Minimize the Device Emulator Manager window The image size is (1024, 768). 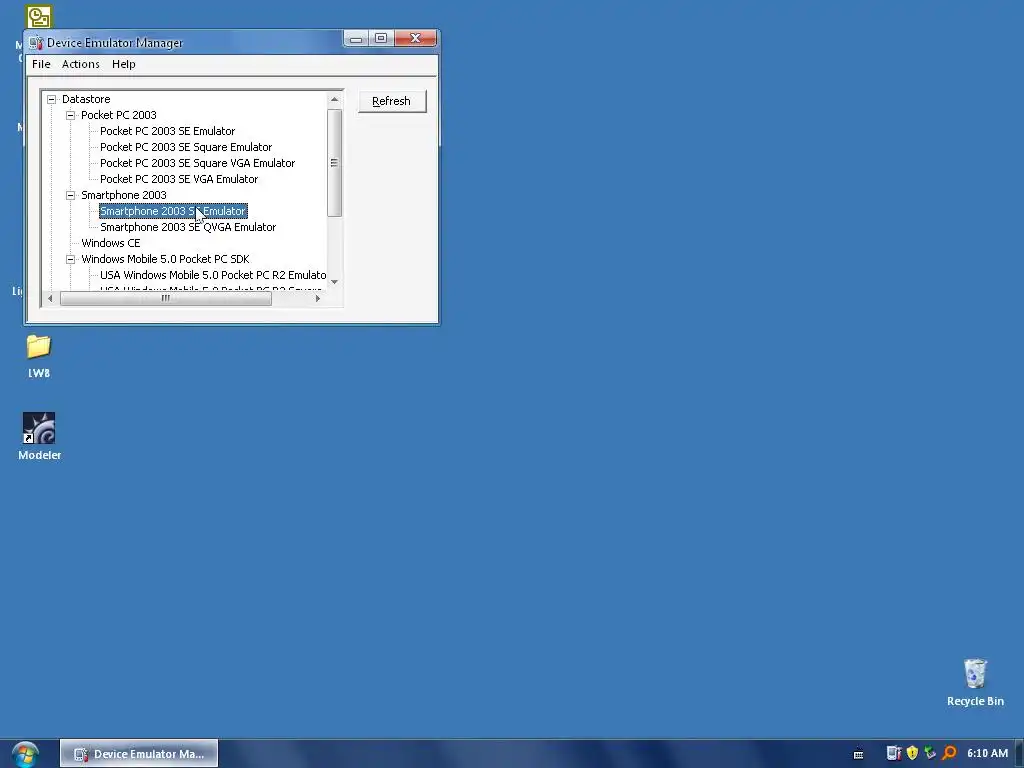356,39
